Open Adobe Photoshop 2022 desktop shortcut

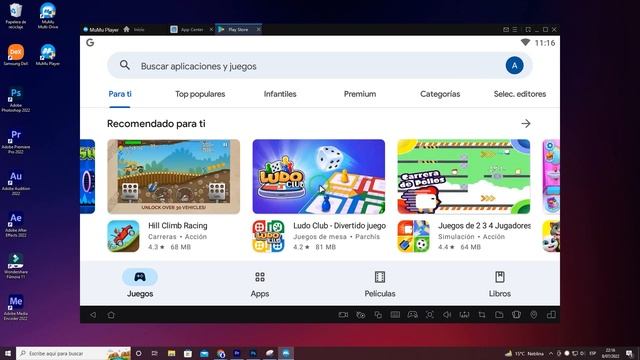(16, 100)
